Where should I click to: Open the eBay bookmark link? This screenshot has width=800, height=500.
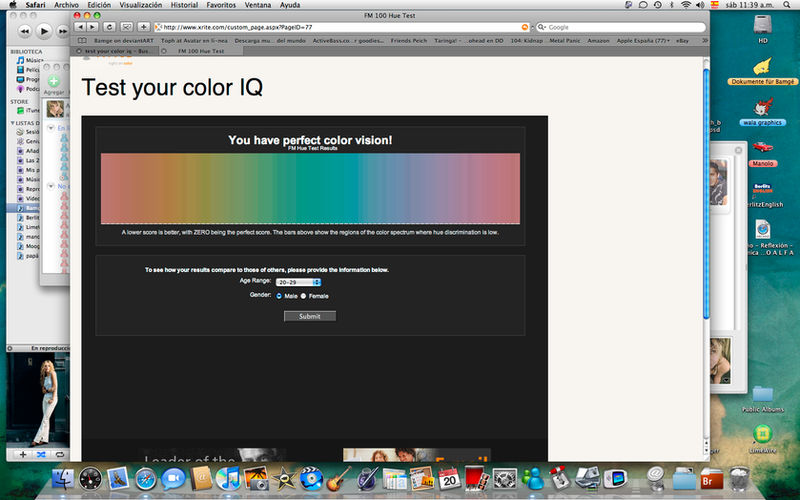tap(682, 40)
